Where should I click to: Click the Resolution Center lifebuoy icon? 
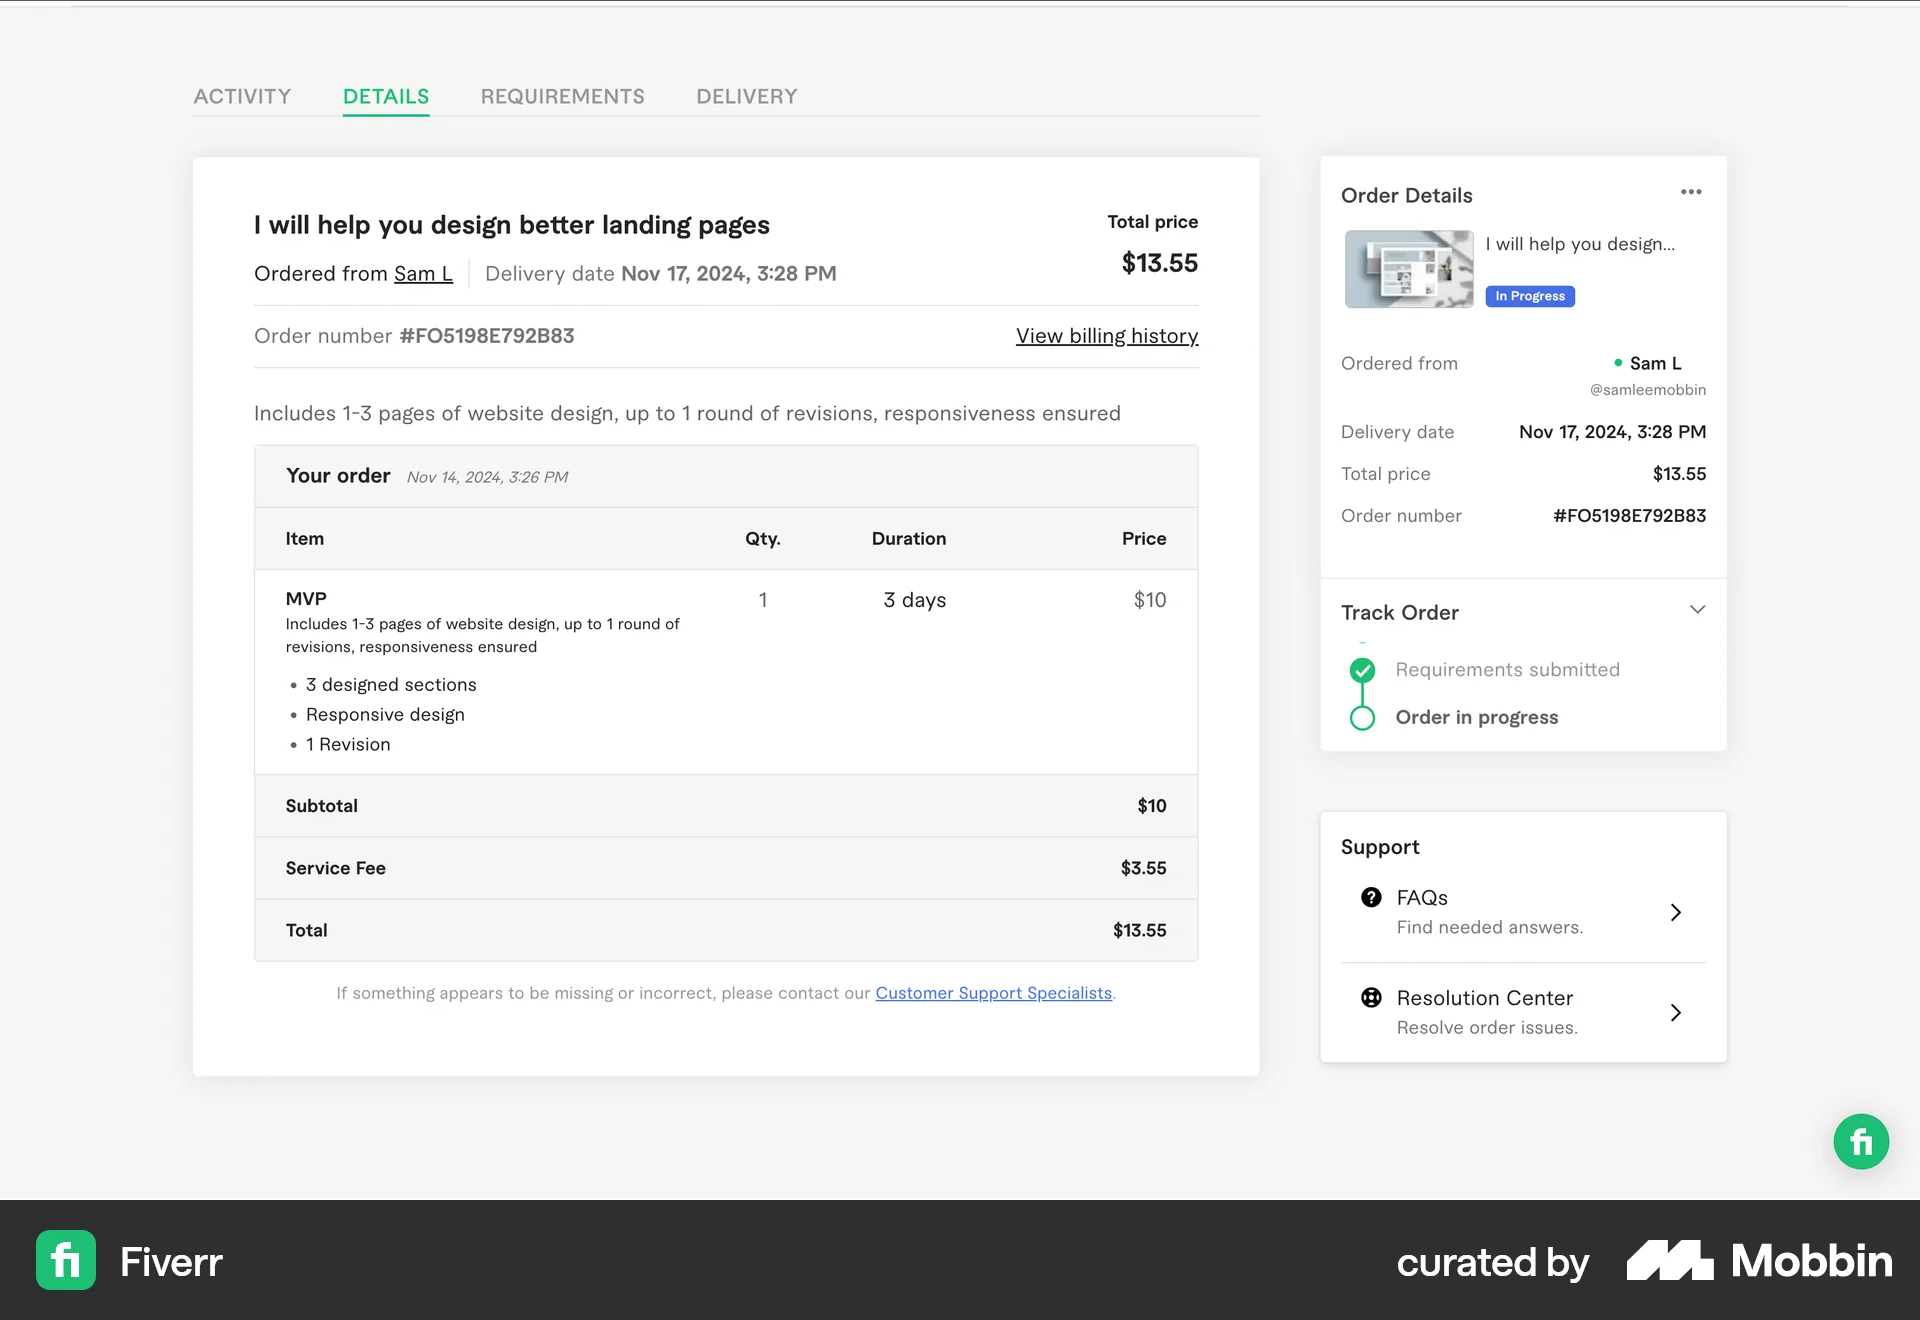1371,998
